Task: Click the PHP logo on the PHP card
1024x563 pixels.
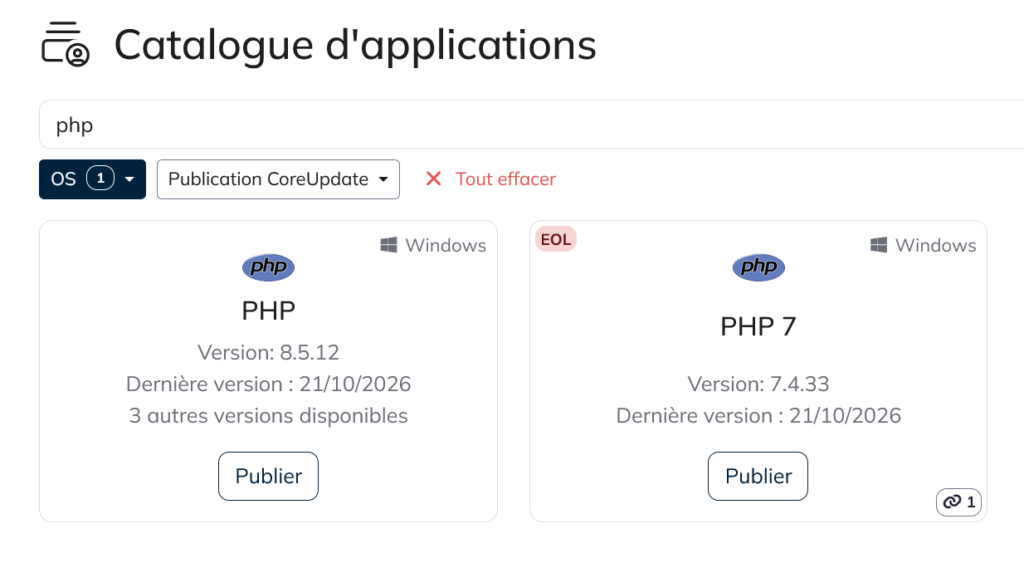Action: coord(268,267)
